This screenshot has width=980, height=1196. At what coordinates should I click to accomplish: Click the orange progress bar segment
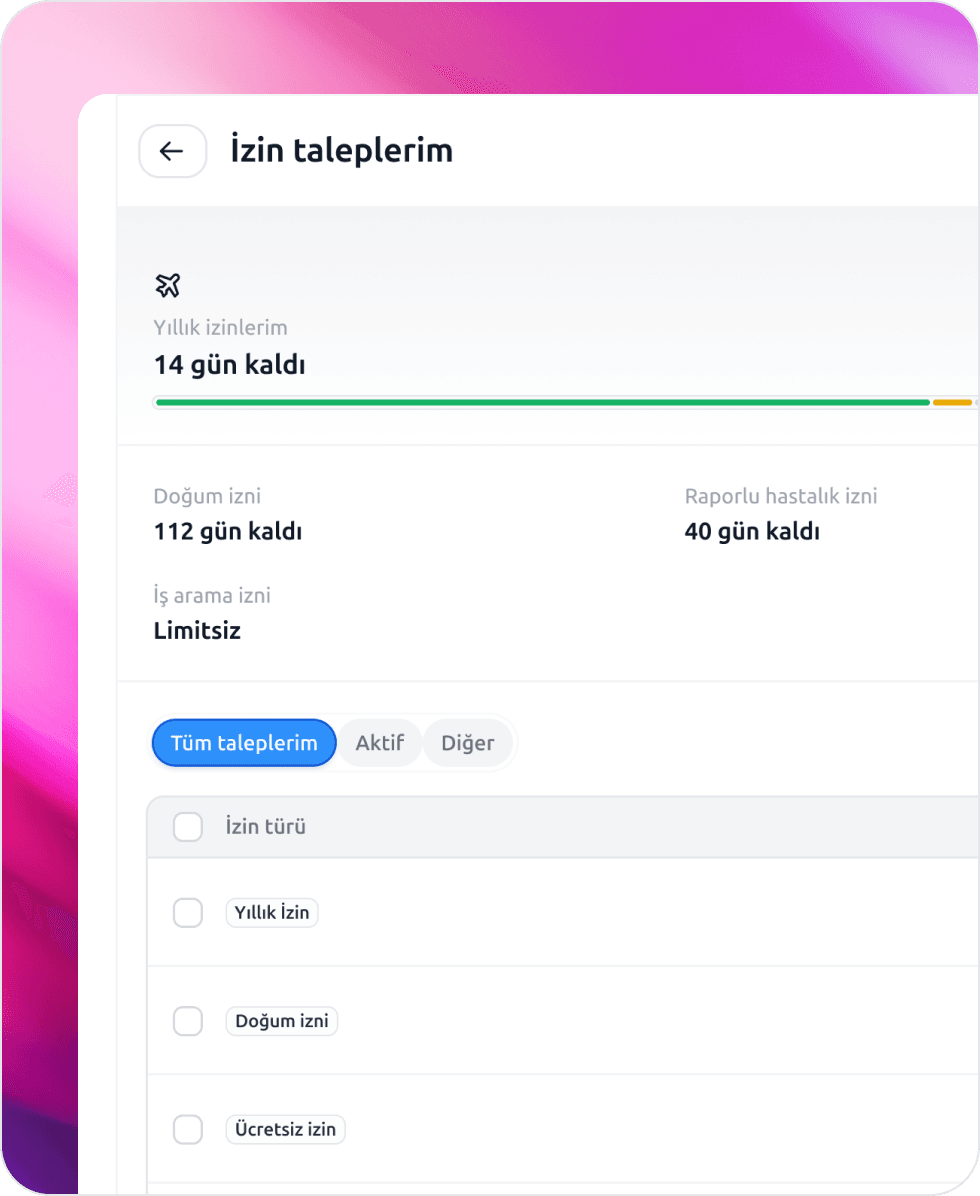(952, 402)
